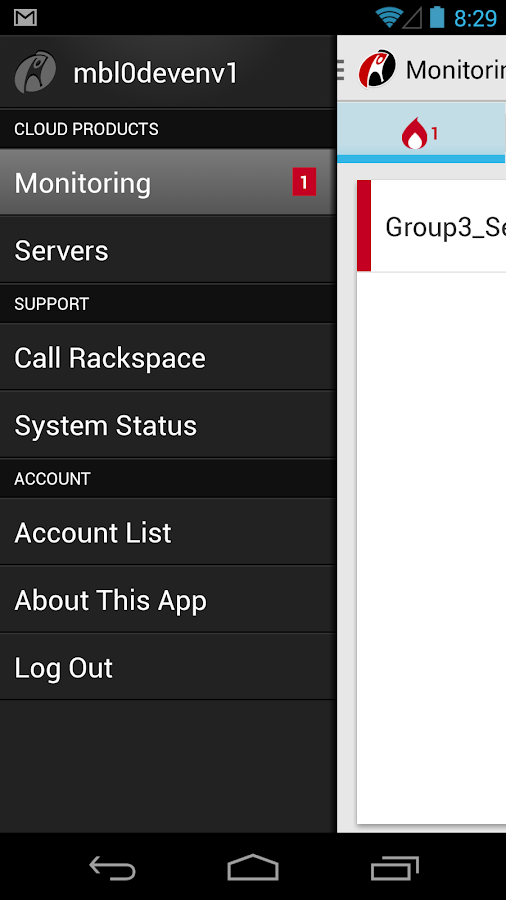Image resolution: width=506 pixels, height=900 pixels.
Task: Open the recent apps navigation button
Action: click(x=394, y=867)
